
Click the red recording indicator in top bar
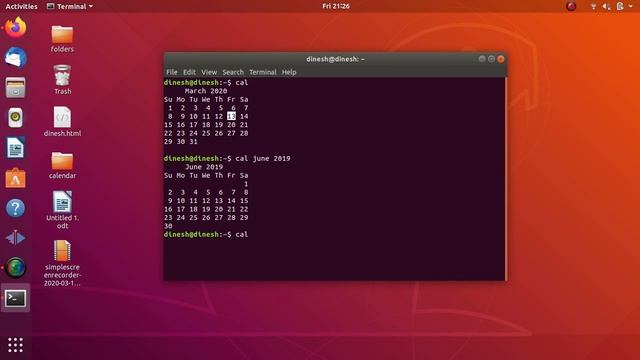click(571, 6)
